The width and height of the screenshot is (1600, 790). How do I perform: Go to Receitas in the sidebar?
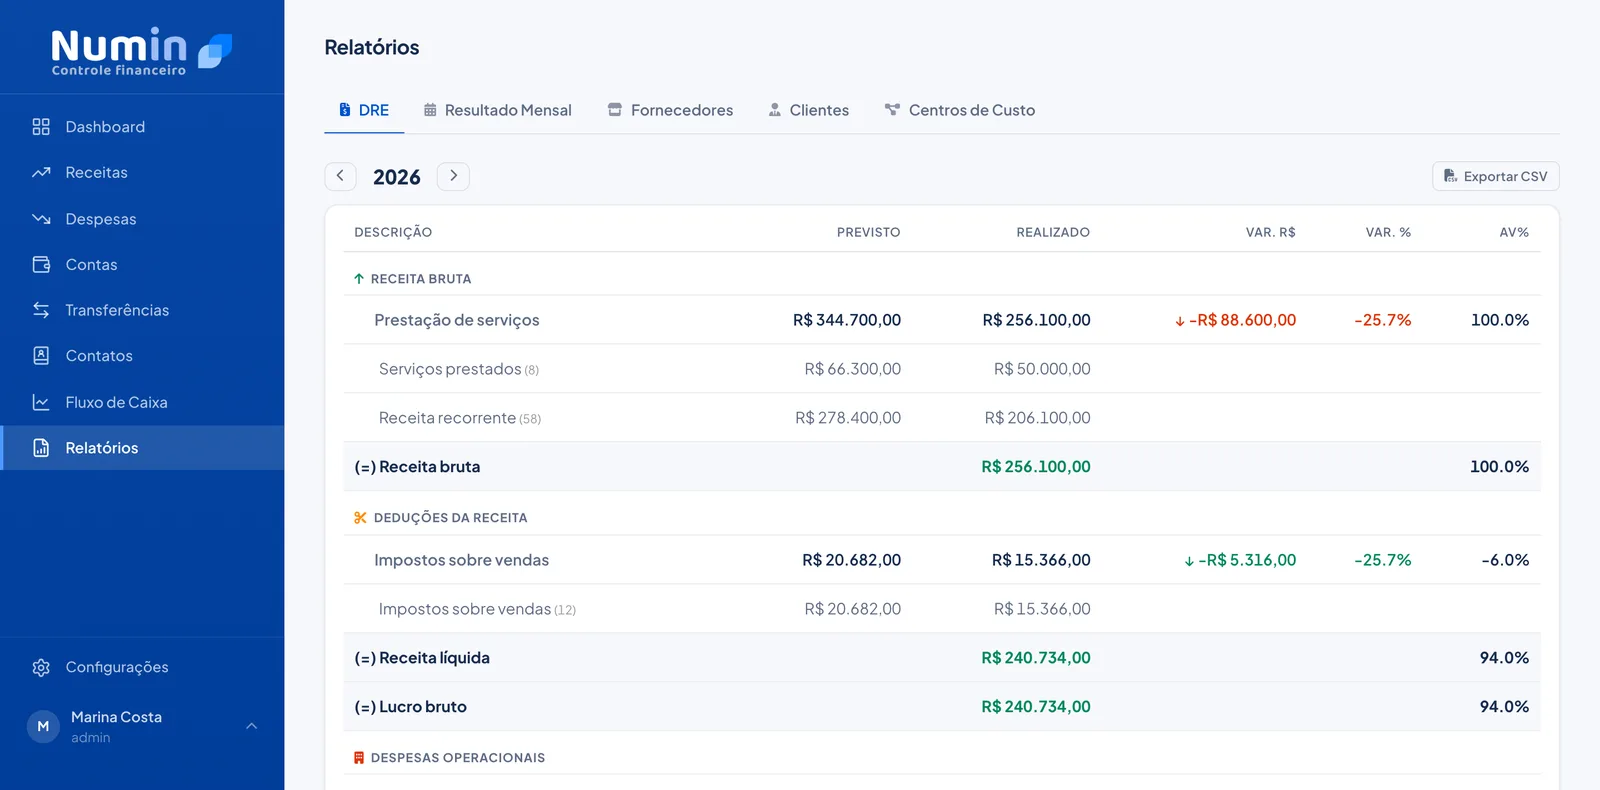pos(142,173)
